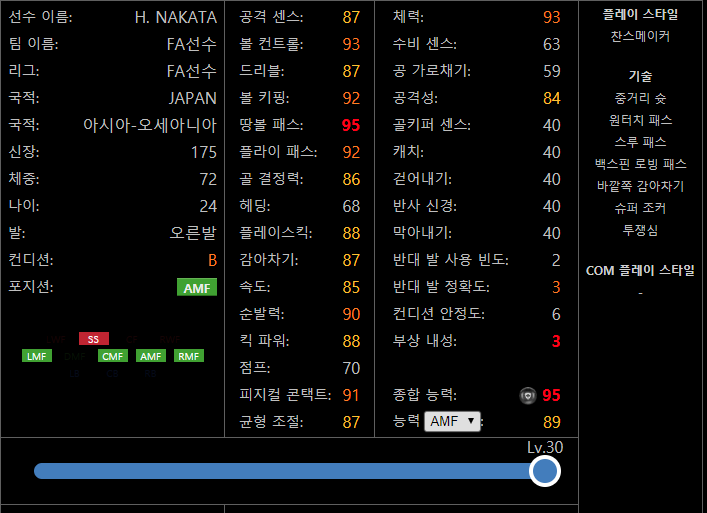Click the Lv.30 level label
This screenshot has height=513, width=707.
[x=545, y=447]
